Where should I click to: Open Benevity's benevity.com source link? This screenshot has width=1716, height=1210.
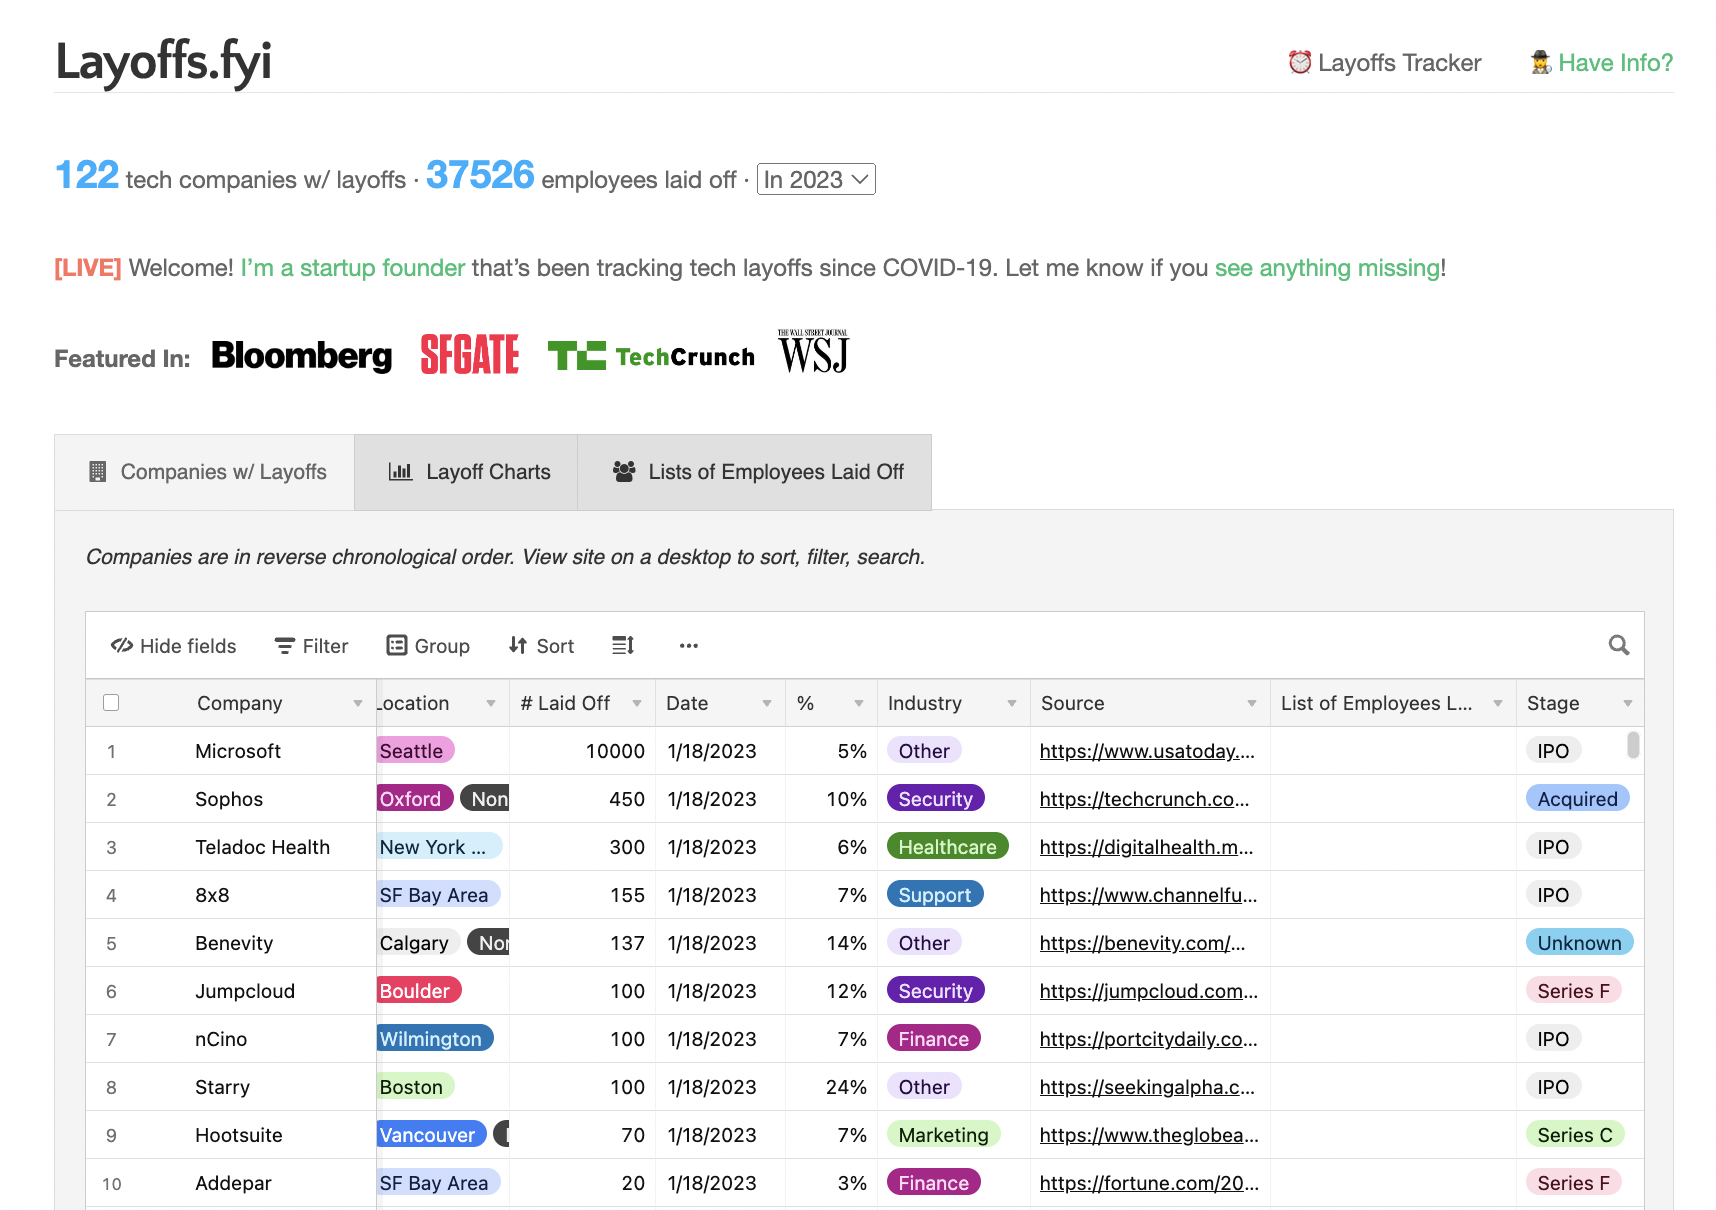point(1142,943)
